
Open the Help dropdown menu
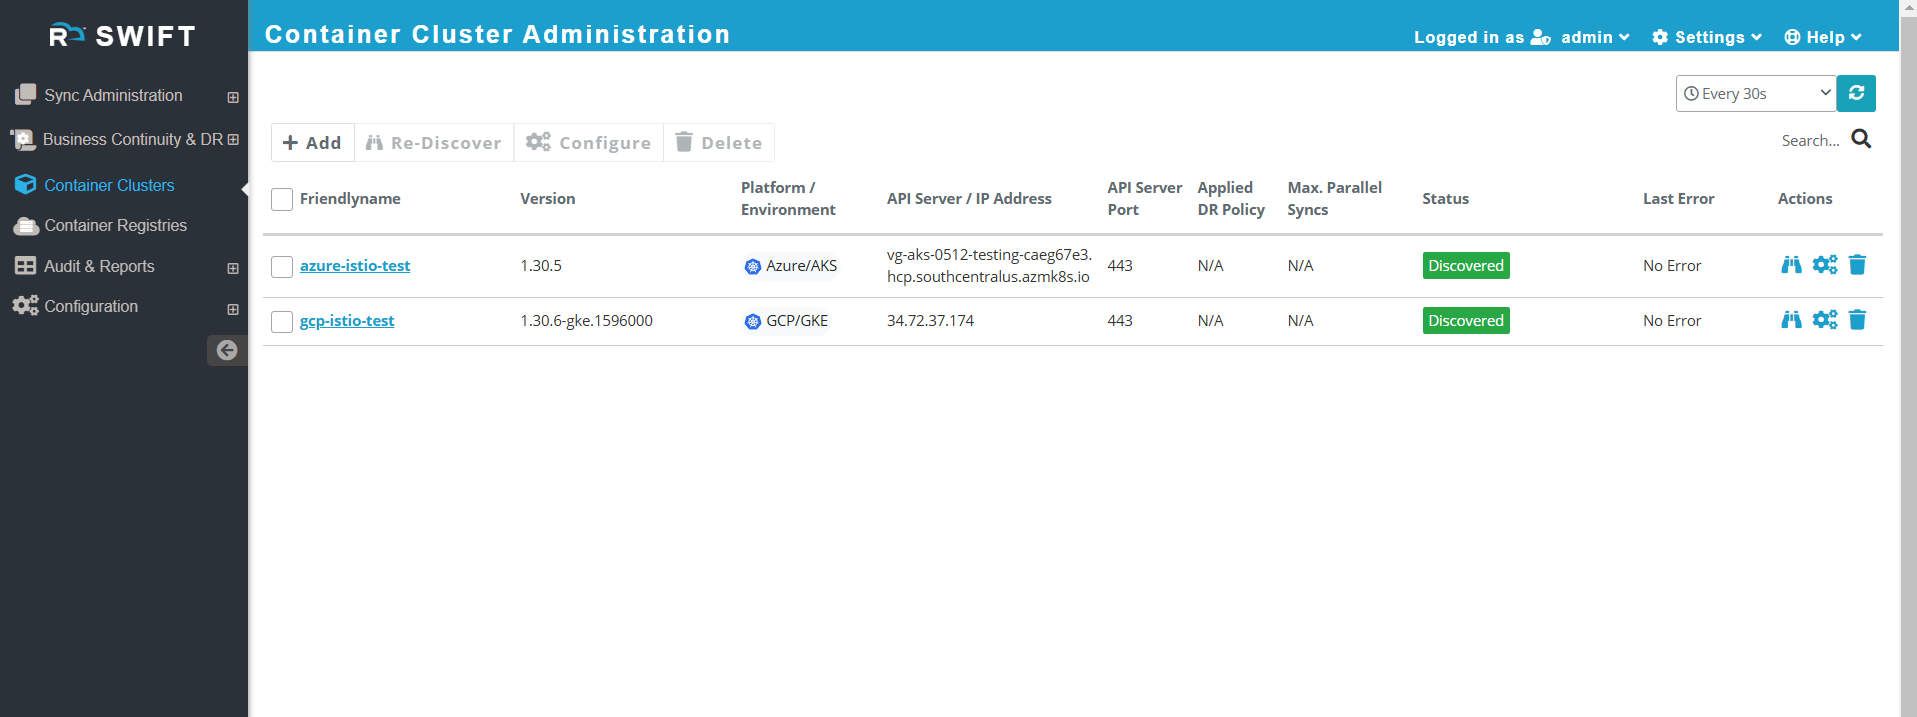(1823, 37)
